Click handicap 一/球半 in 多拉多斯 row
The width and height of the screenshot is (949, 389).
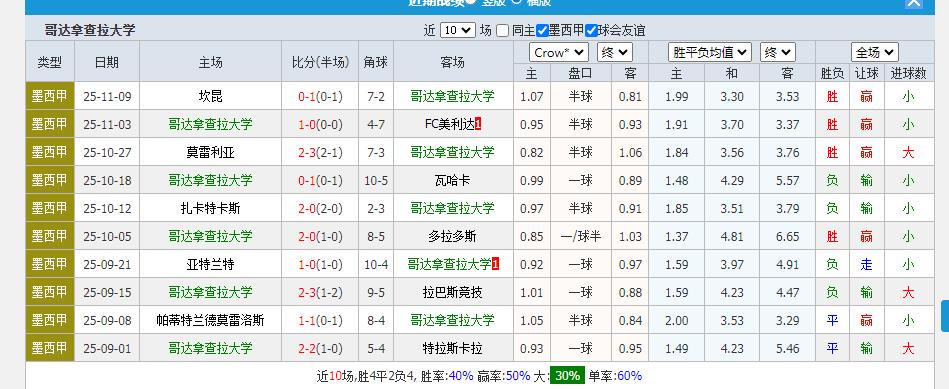pyautogui.click(x=581, y=237)
